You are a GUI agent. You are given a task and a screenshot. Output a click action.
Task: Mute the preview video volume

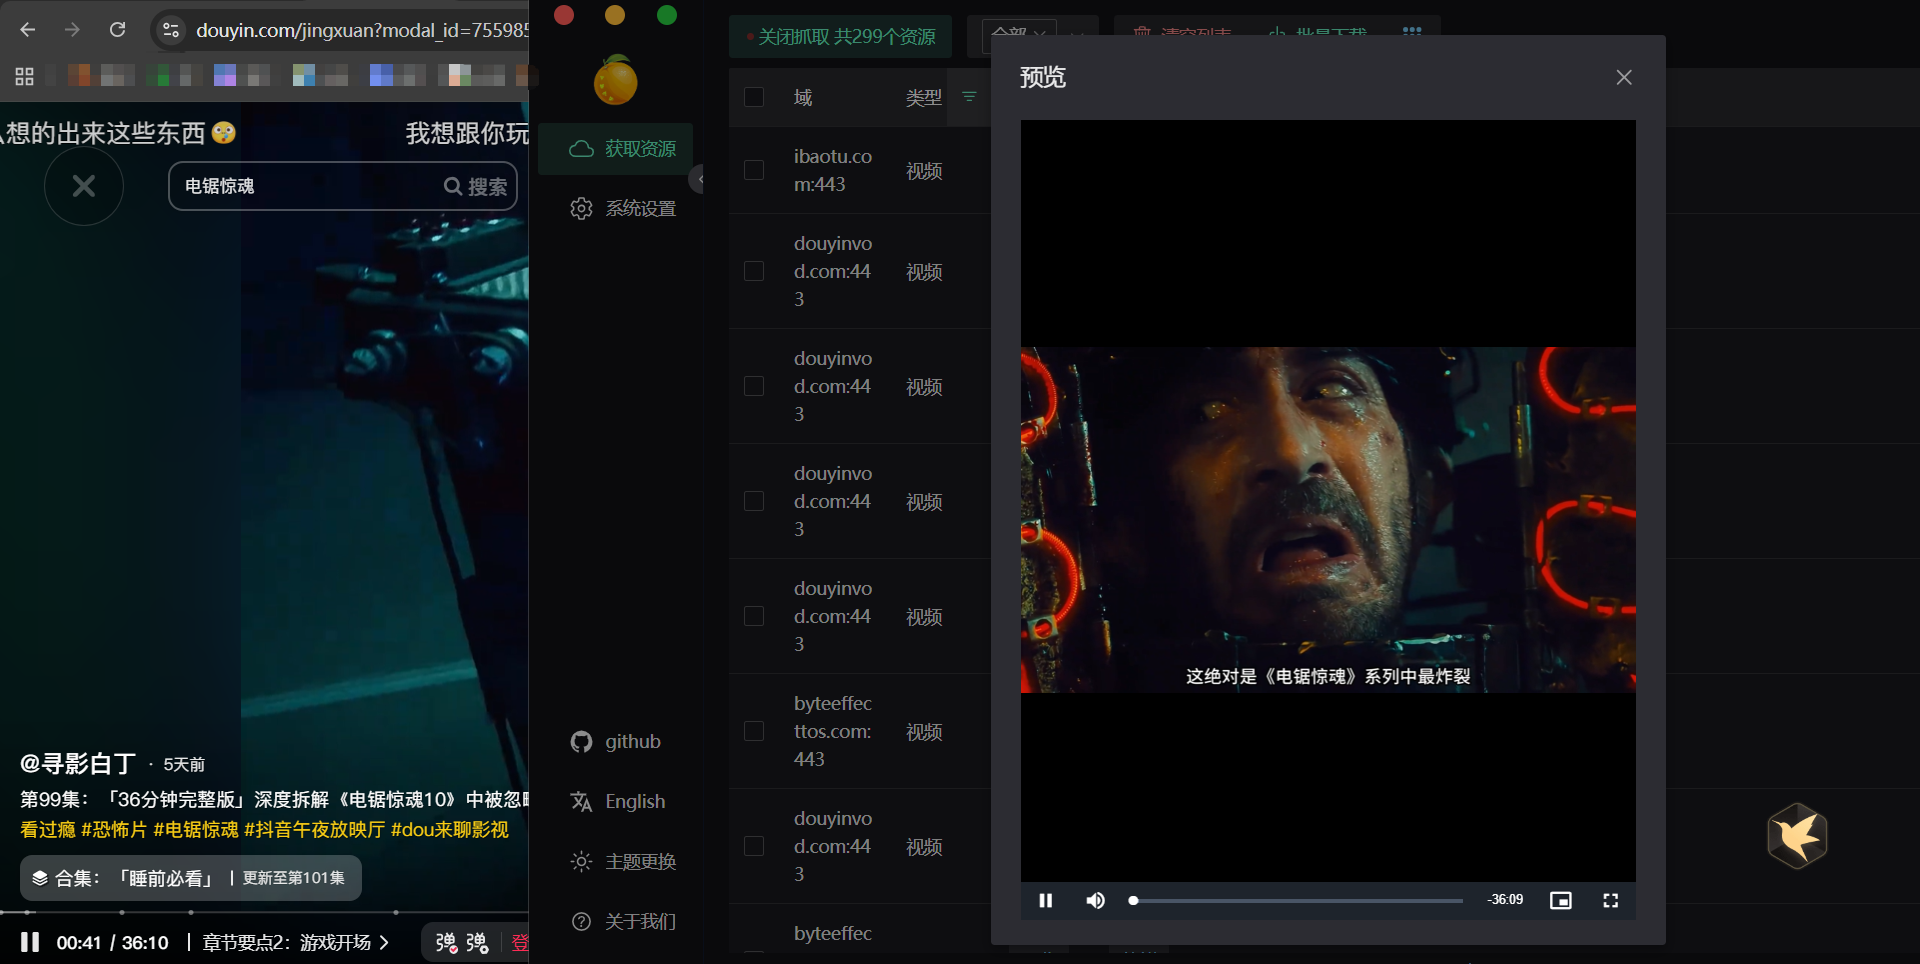pos(1096,900)
